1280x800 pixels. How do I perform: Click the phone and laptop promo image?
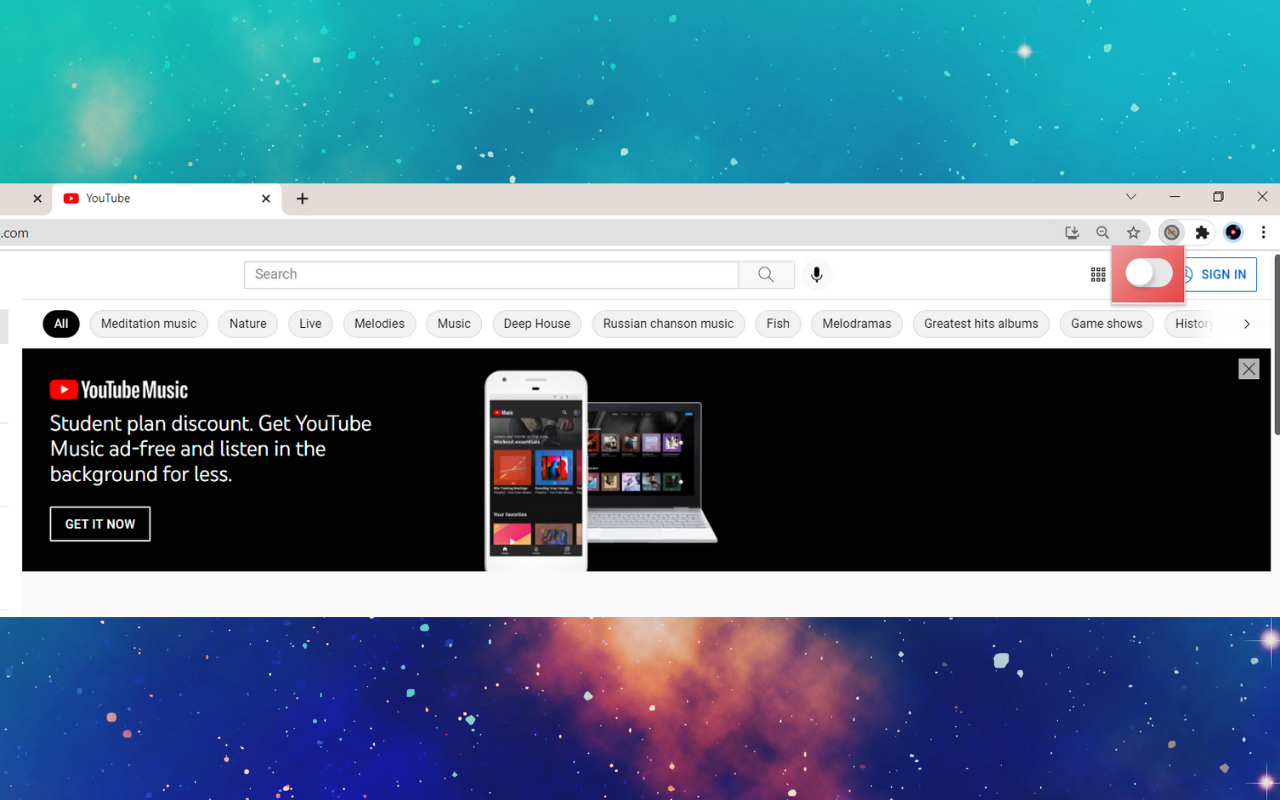pos(601,471)
